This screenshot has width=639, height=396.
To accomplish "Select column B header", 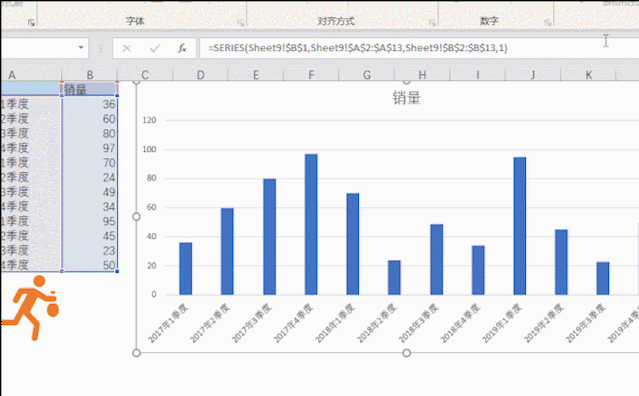I will coord(90,75).
